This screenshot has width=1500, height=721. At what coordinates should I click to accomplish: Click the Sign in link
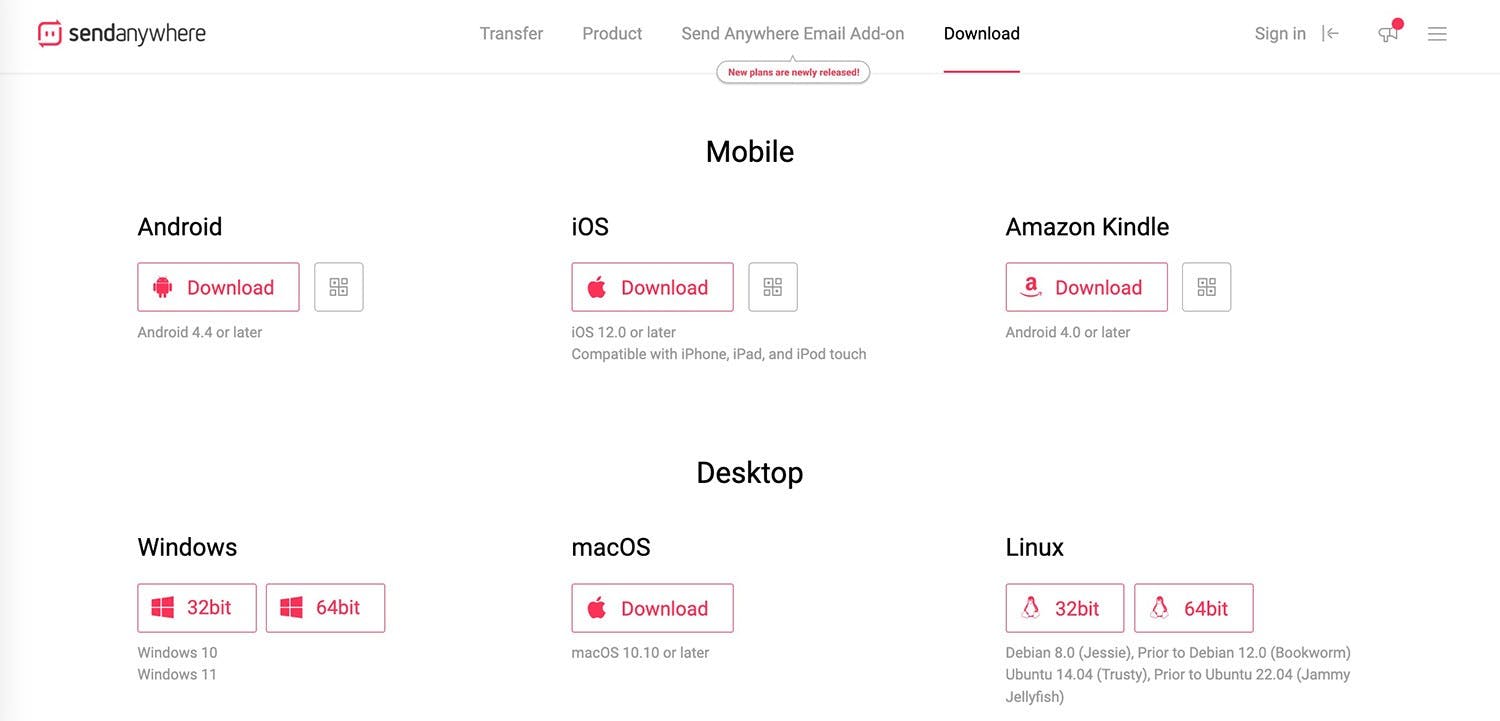coord(1280,33)
